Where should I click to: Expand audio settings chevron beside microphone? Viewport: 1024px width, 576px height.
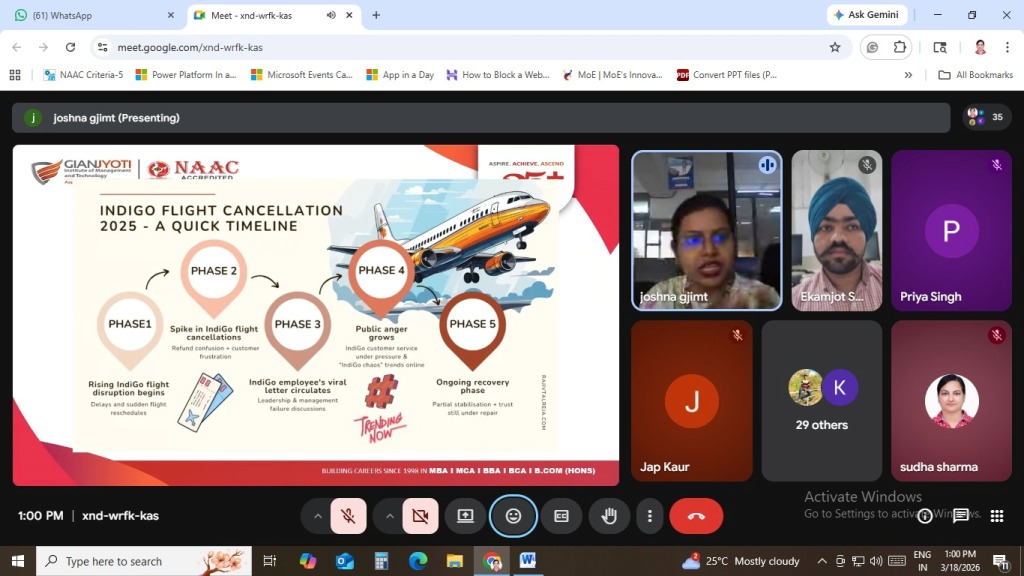coord(318,516)
